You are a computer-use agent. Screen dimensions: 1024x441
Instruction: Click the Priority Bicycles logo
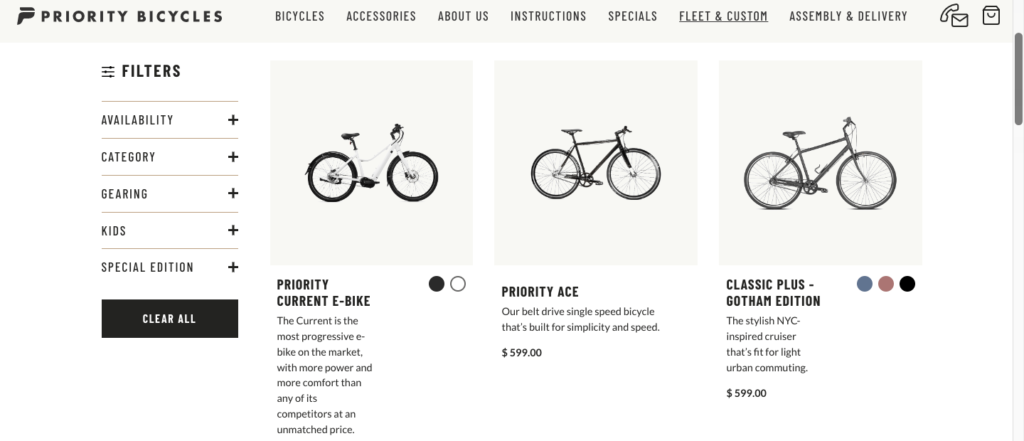point(120,16)
